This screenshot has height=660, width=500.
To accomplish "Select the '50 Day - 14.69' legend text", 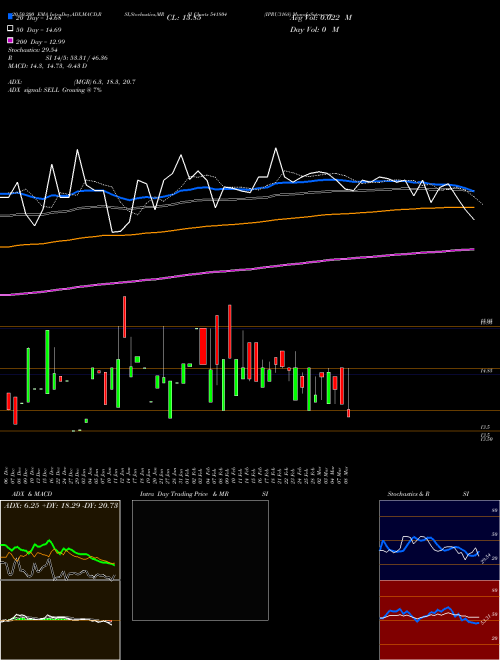I will [39, 30].
